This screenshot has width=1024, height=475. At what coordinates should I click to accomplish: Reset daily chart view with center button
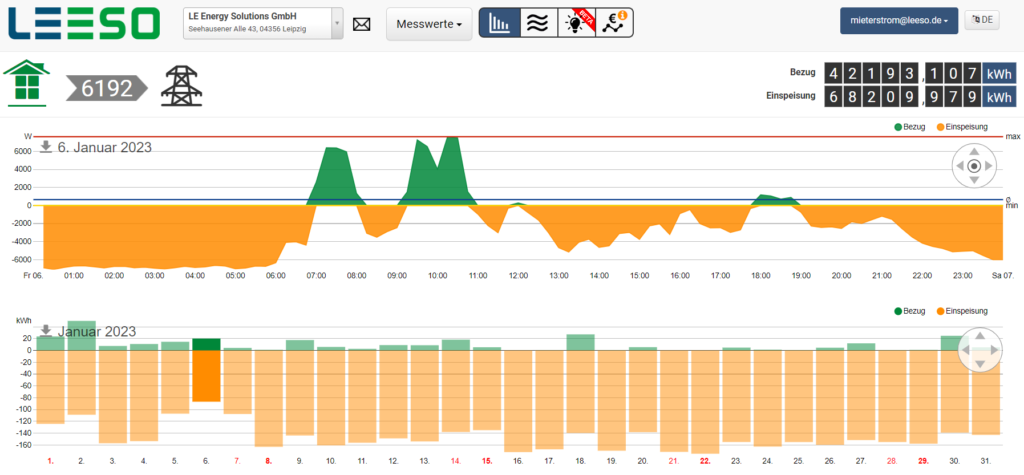click(x=974, y=166)
